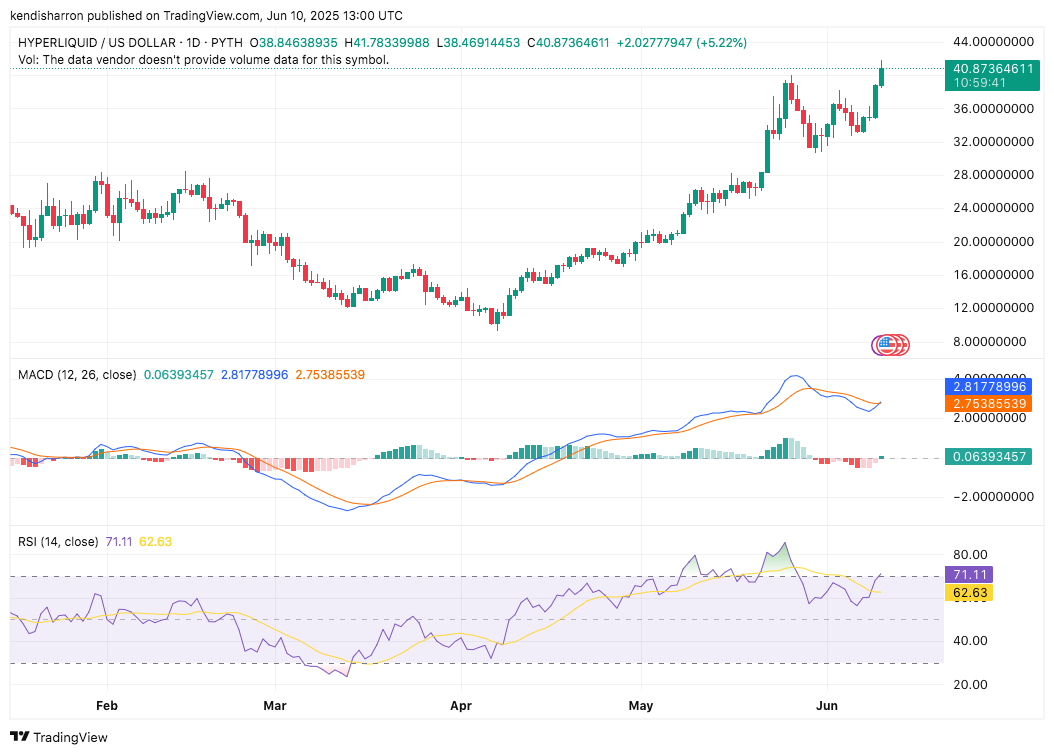
Task: Click the Vol data vendor notice text
Action: pyautogui.click(x=203, y=60)
